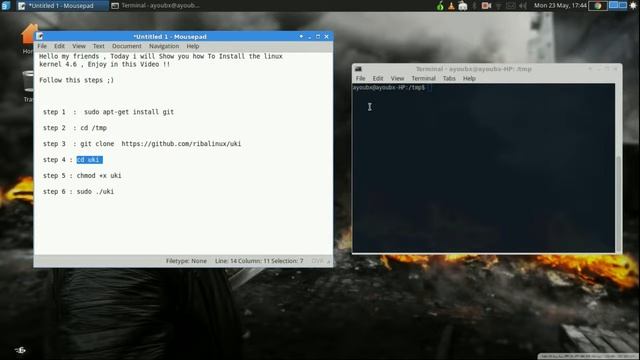Switch to the first workspace in the switcher
The image size is (640, 360).
coord(613,5)
